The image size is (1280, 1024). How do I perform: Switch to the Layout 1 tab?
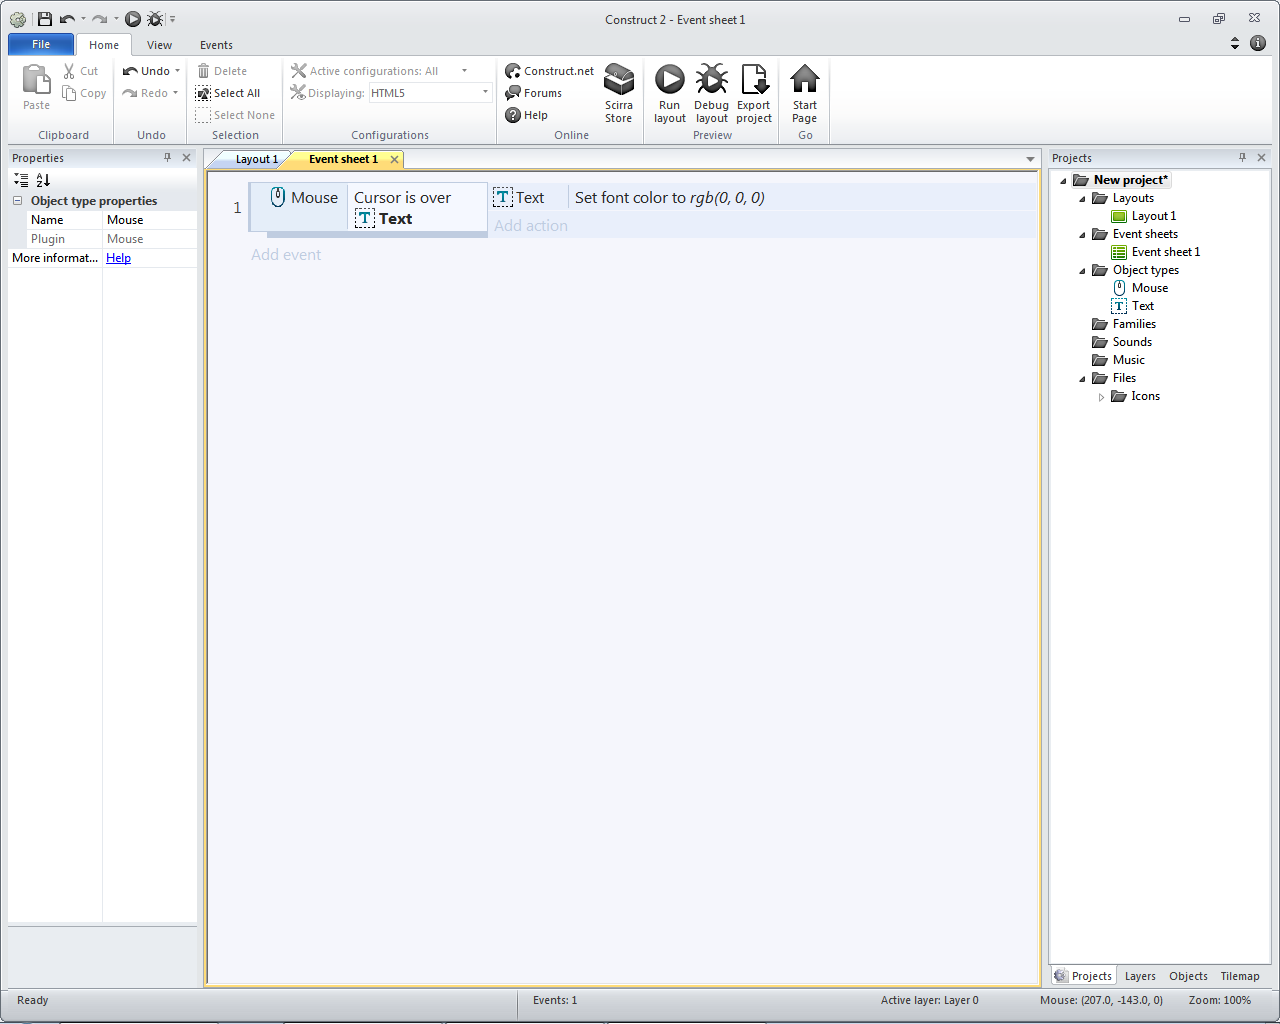256,160
